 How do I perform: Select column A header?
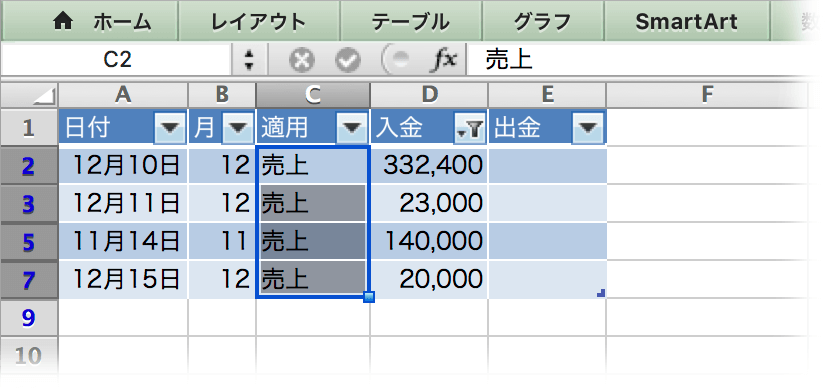click(123, 95)
